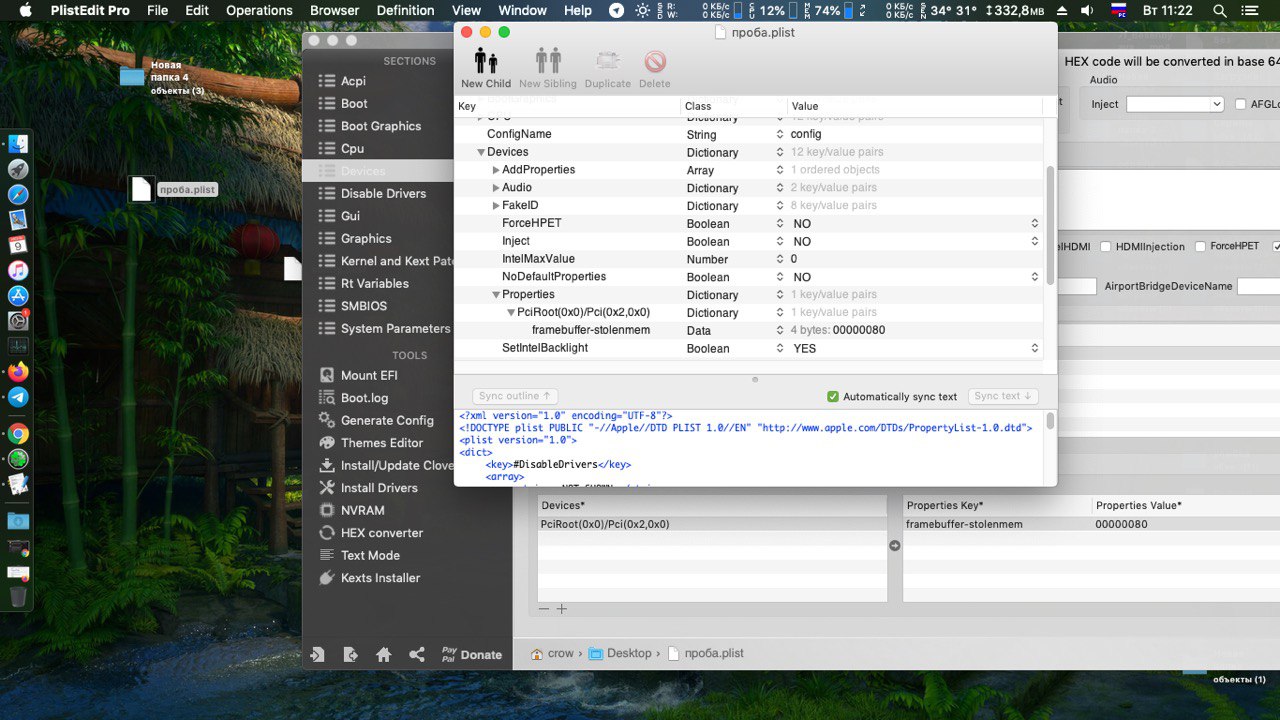Open the Browser menu

[x=335, y=10]
